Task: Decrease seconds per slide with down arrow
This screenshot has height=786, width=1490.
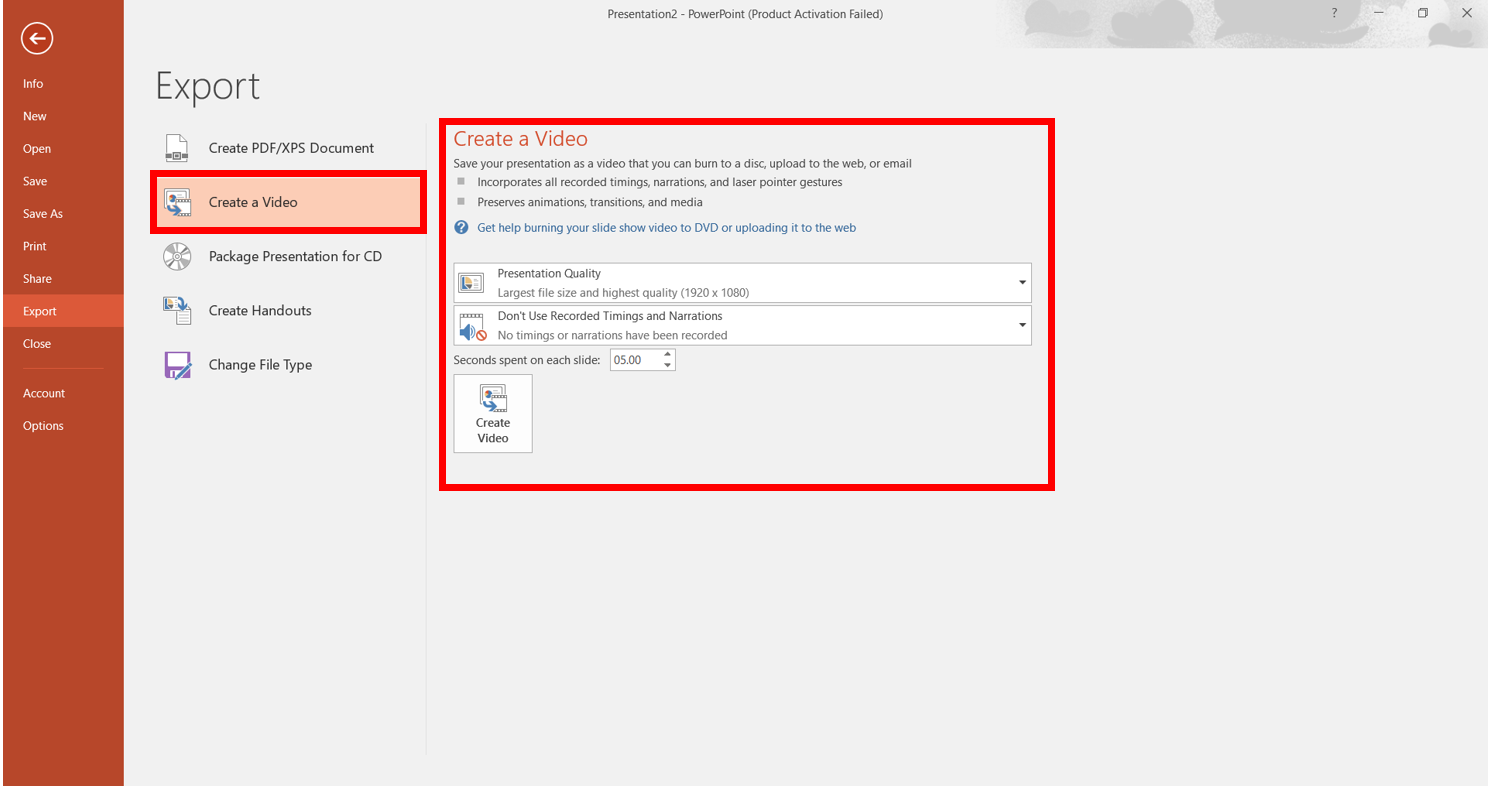Action: point(668,365)
